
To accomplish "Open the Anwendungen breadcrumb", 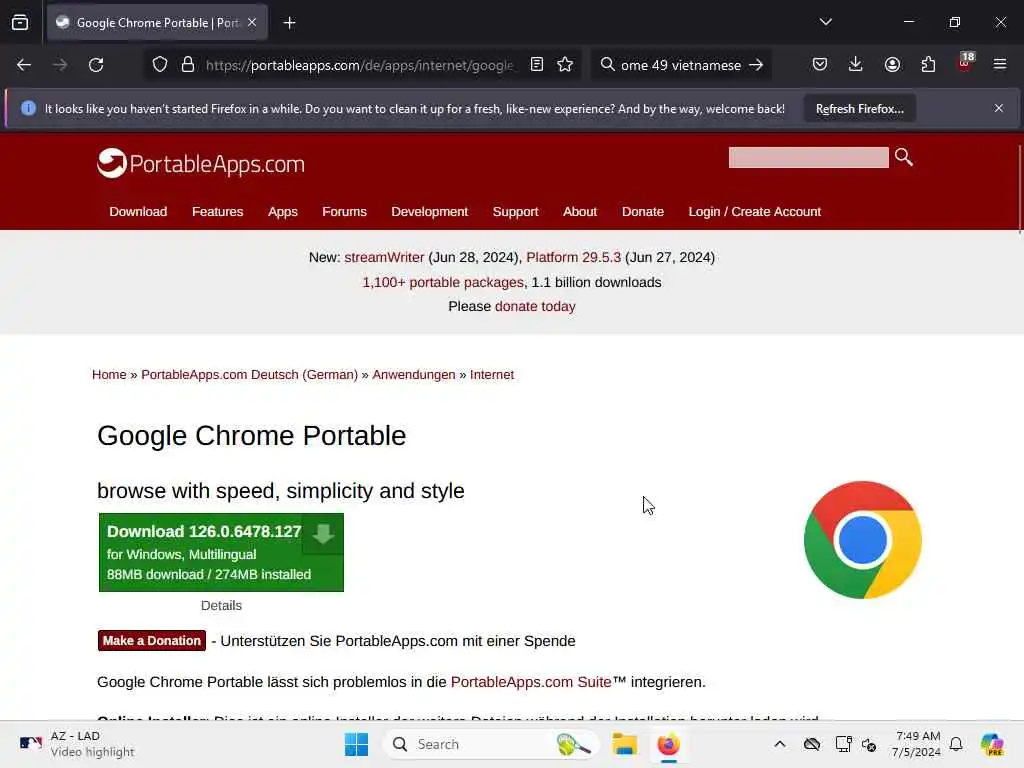I will click(413, 375).
